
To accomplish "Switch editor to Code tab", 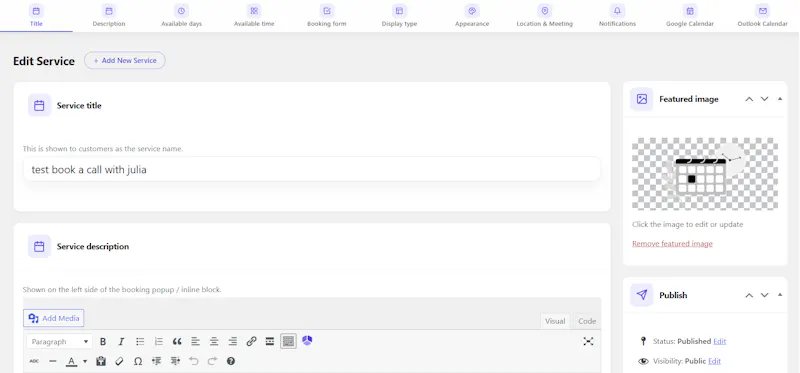I will [587, 321].
